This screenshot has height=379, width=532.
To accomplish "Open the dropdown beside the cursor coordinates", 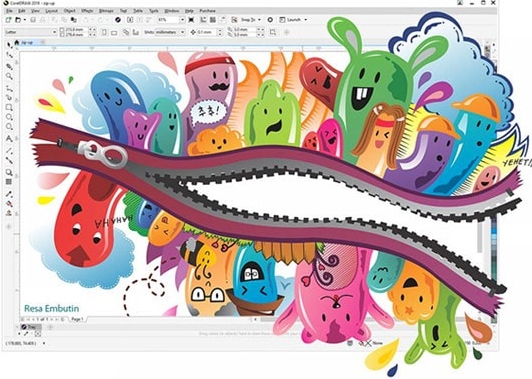I will [x=44, y=344].
